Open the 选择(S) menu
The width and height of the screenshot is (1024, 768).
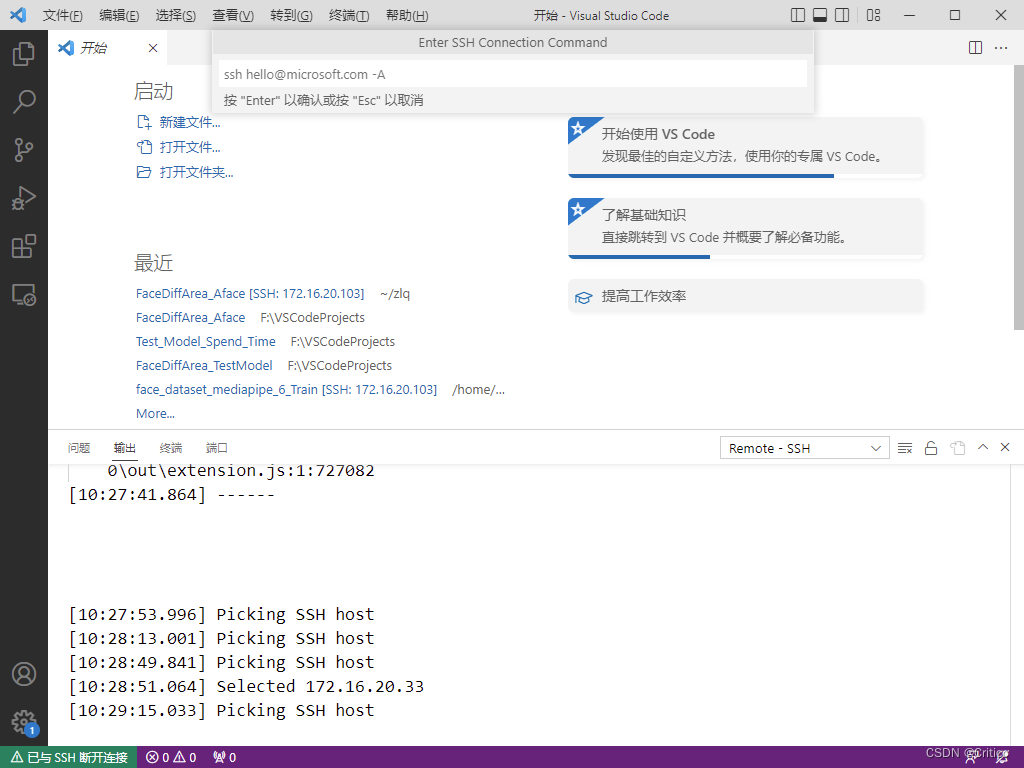point(176,15)
